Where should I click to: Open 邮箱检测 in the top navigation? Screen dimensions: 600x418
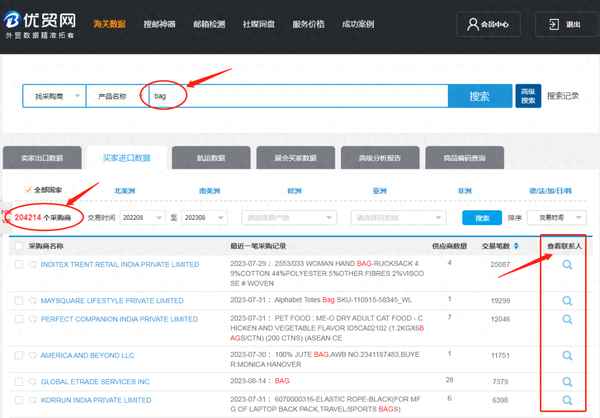tap(209, 24)
